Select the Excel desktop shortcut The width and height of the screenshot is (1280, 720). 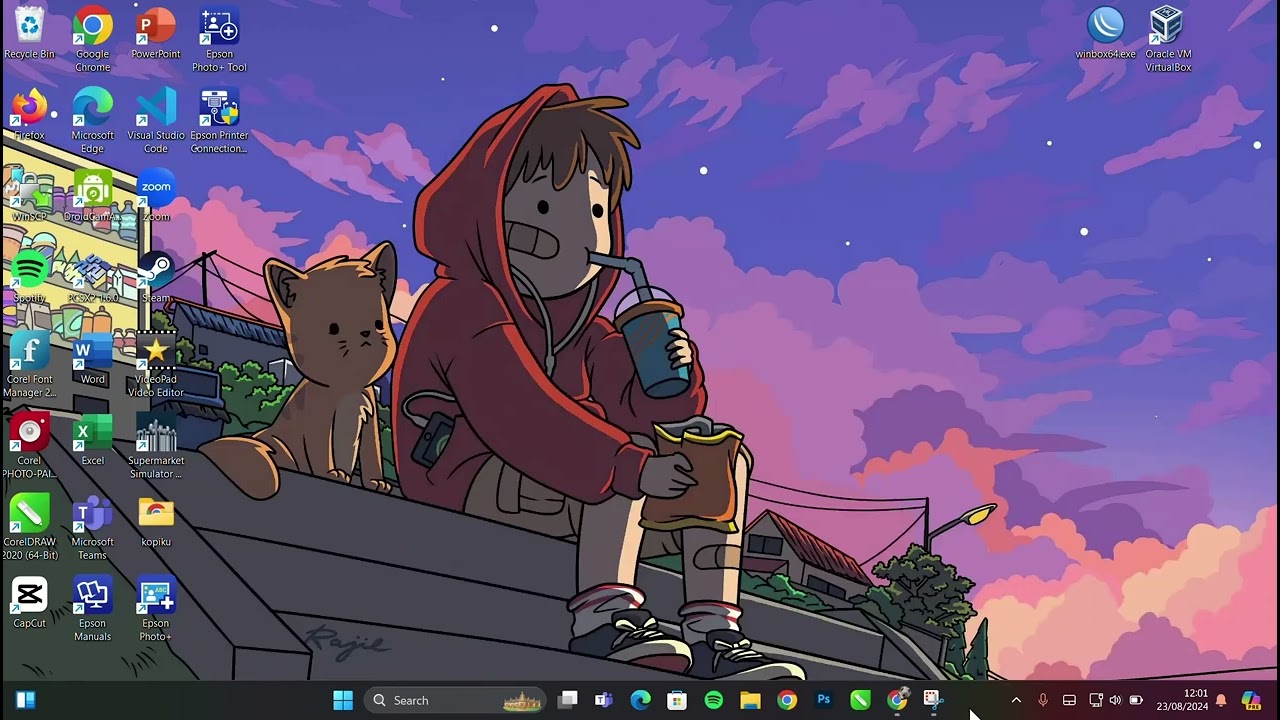[92, 439]
